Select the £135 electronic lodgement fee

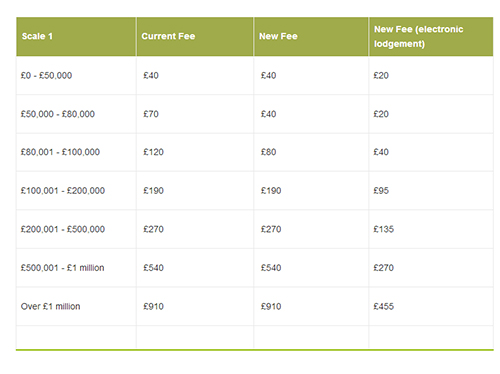click(384, 229)
